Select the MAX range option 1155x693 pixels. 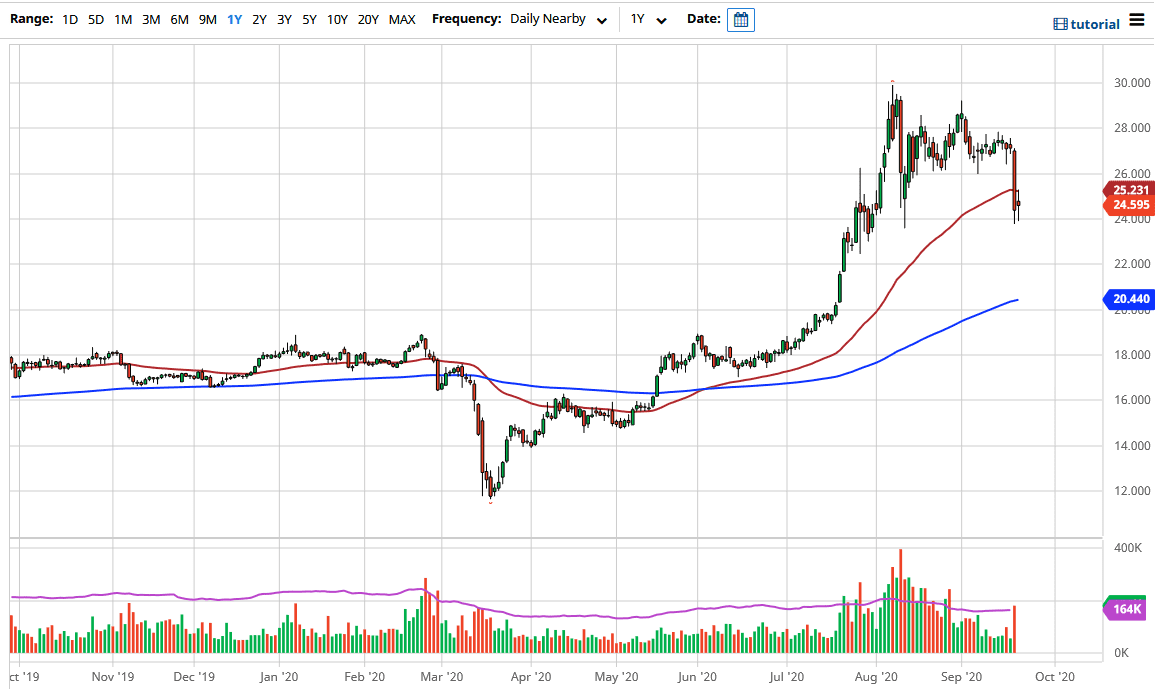402,19
